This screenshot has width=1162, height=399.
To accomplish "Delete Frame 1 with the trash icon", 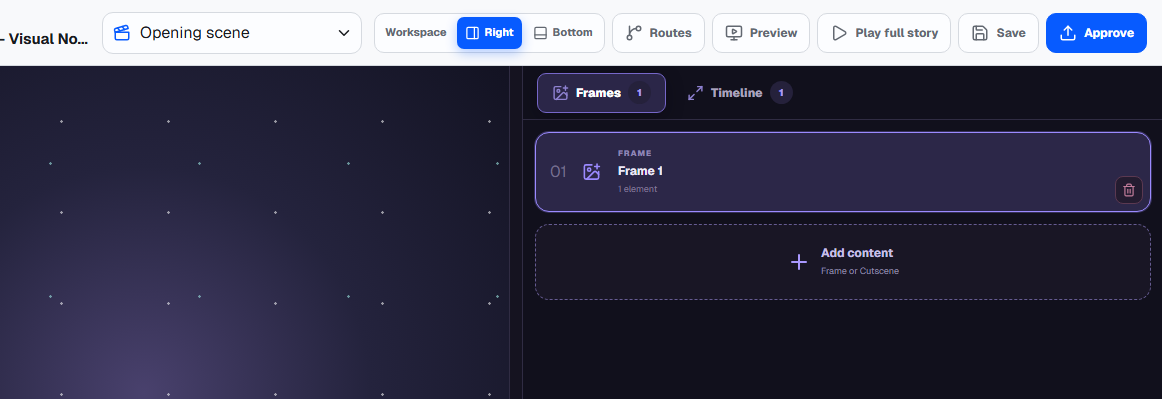I will [1129, 189].
